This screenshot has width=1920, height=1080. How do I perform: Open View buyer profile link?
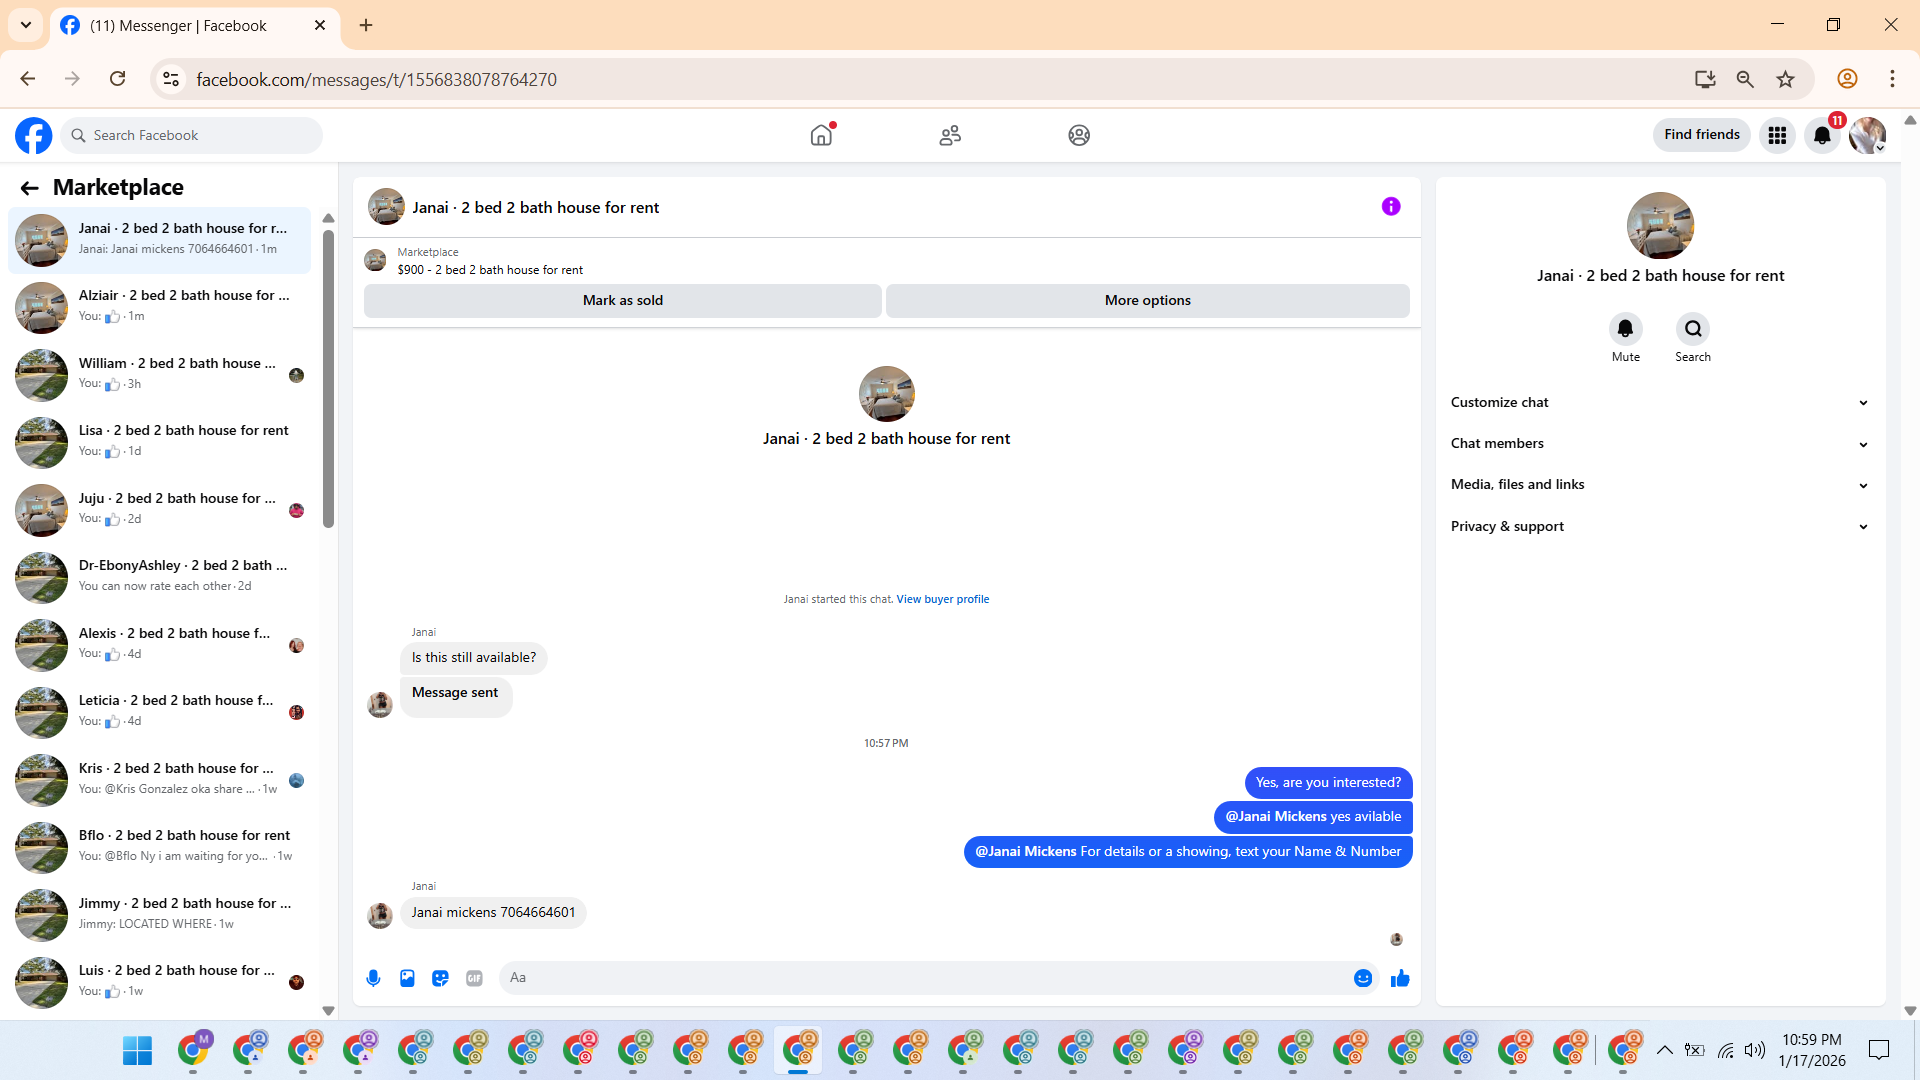942,599
